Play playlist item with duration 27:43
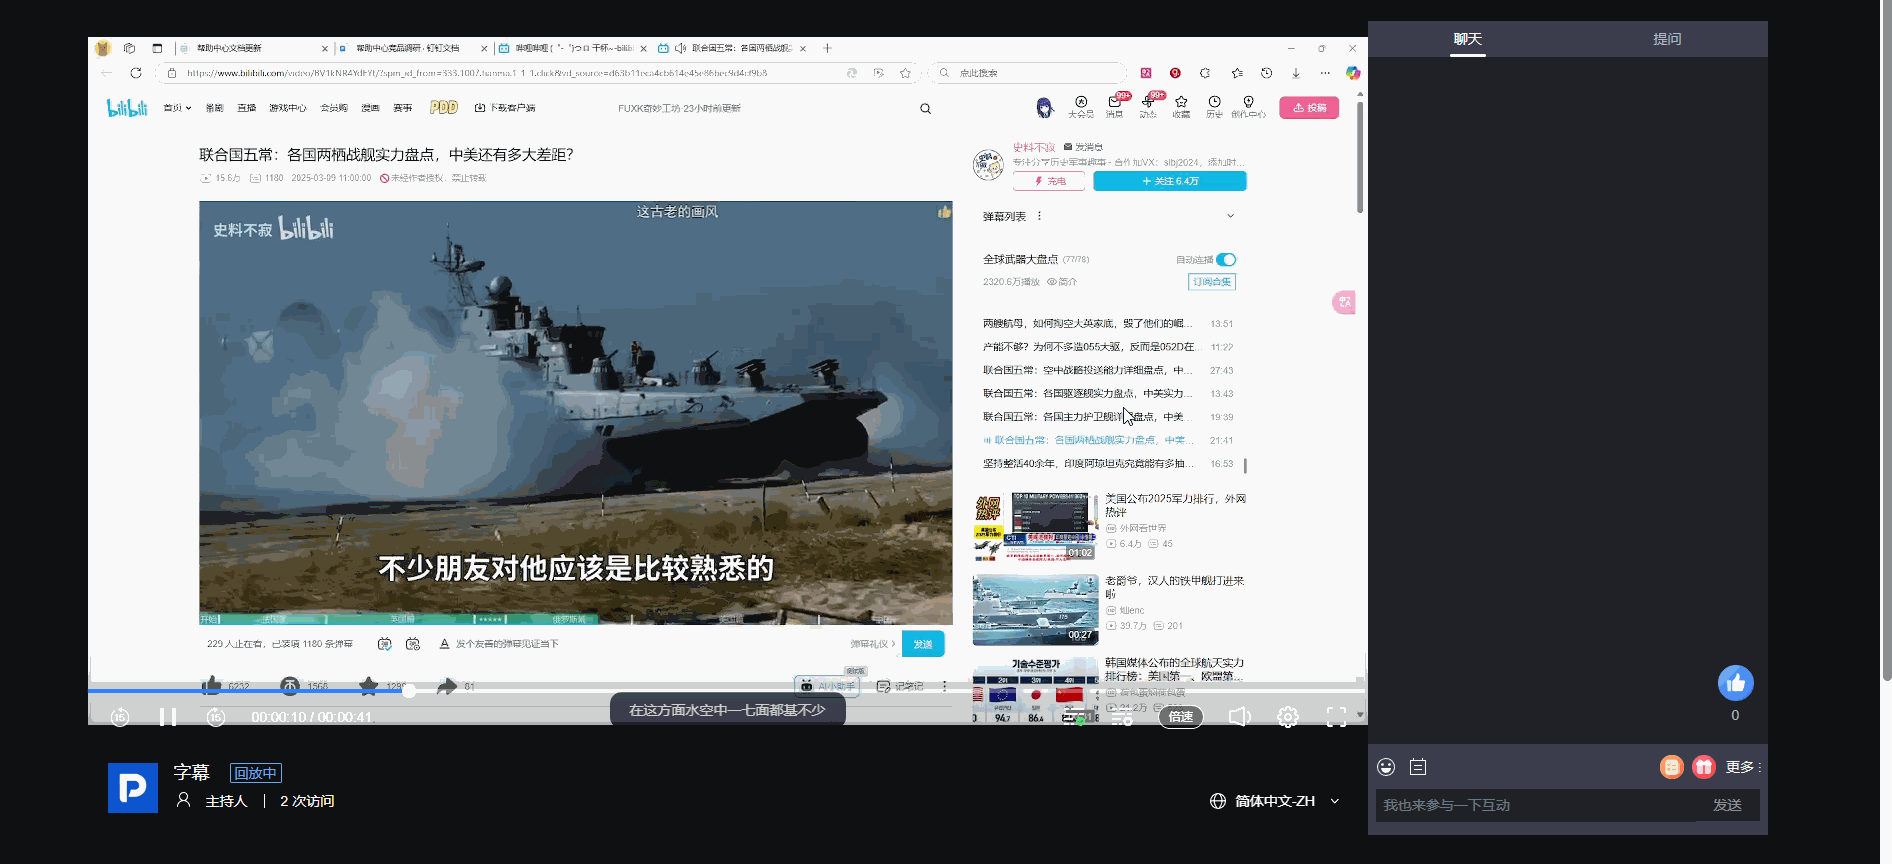The height and width of the screenshot is (864, 1892). coord(1108,370)
